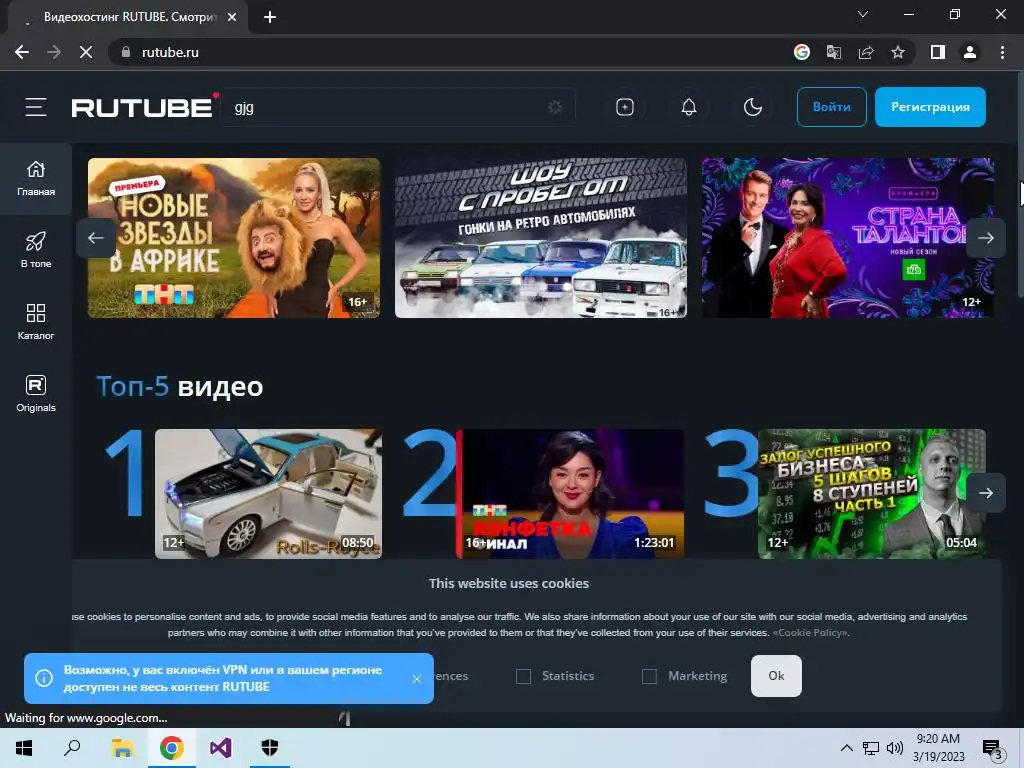The height and width of the screenshot is (768, 1024).
Task: Open Главная in the sidebar
Action: pyautogui.click(x=36, y=178)
